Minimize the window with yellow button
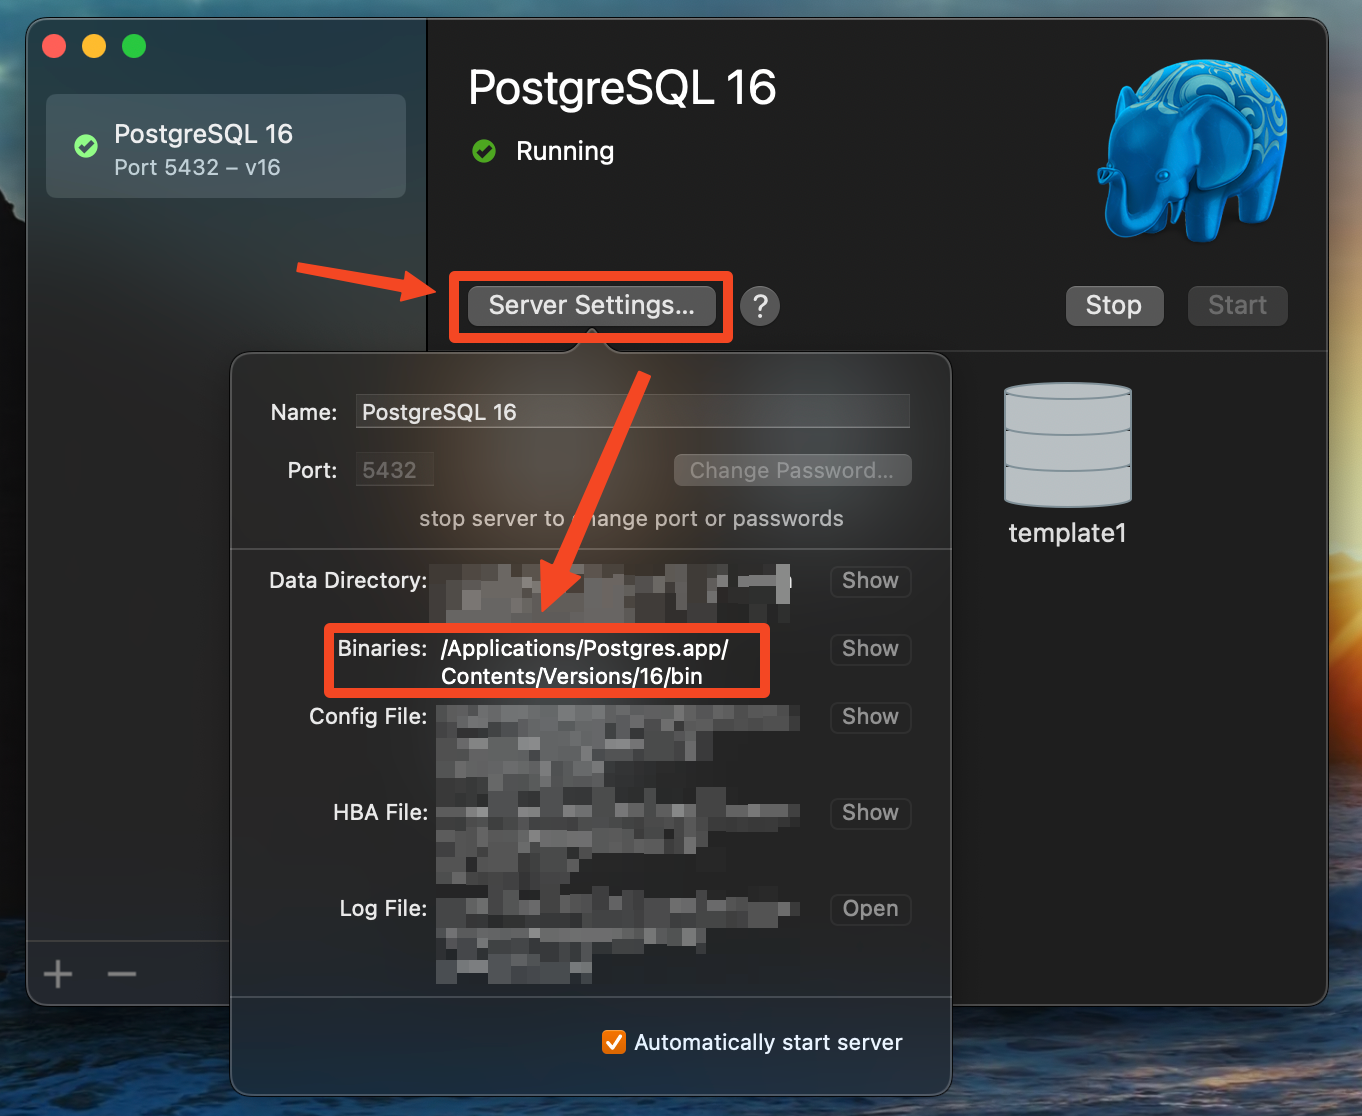 pyautogui.click(x=94, y=46)
